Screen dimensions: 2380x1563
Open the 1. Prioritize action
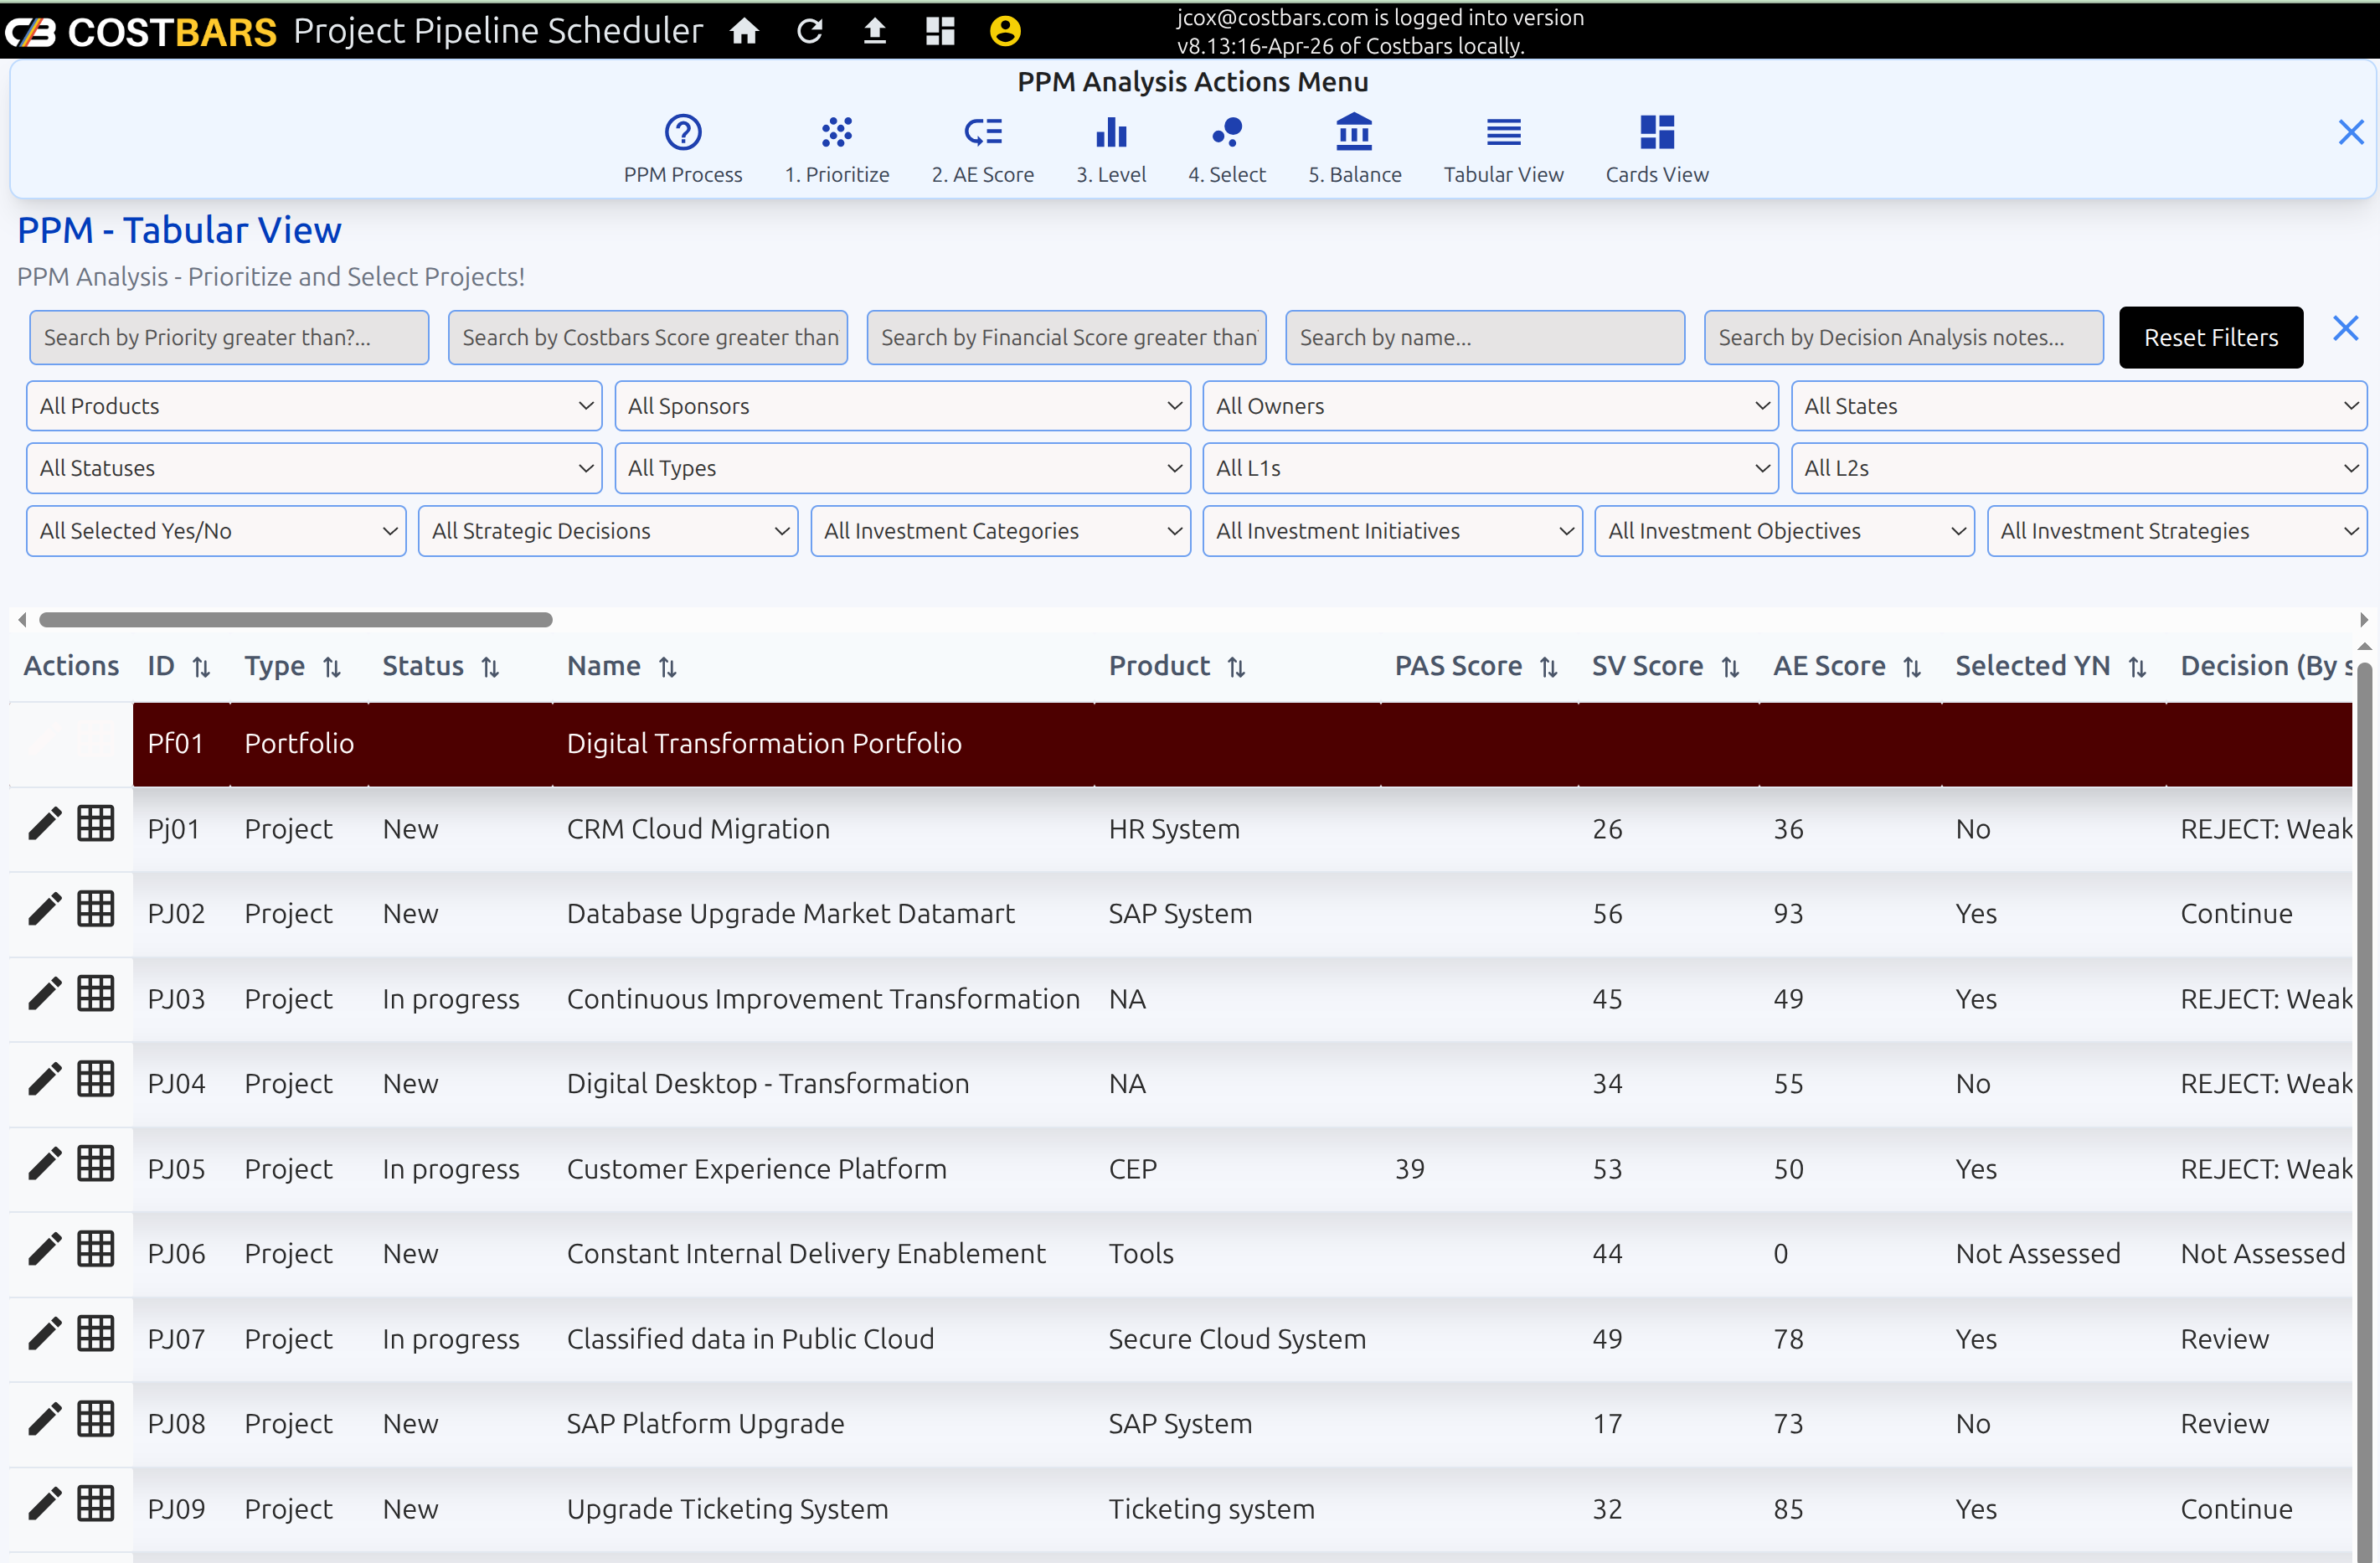837,148
